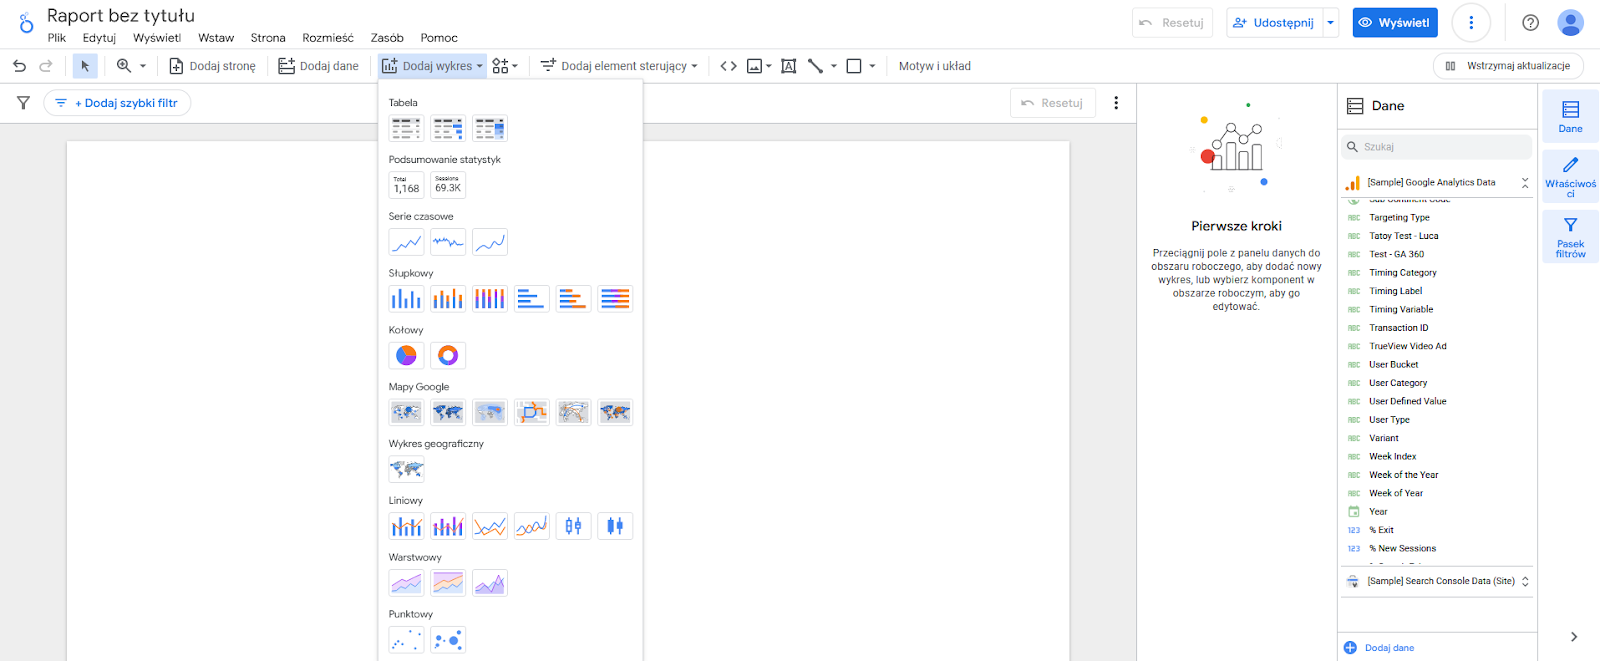
Task: Select the geo chart under Wykres geograficzny
Action: click(x=406, y=469)
